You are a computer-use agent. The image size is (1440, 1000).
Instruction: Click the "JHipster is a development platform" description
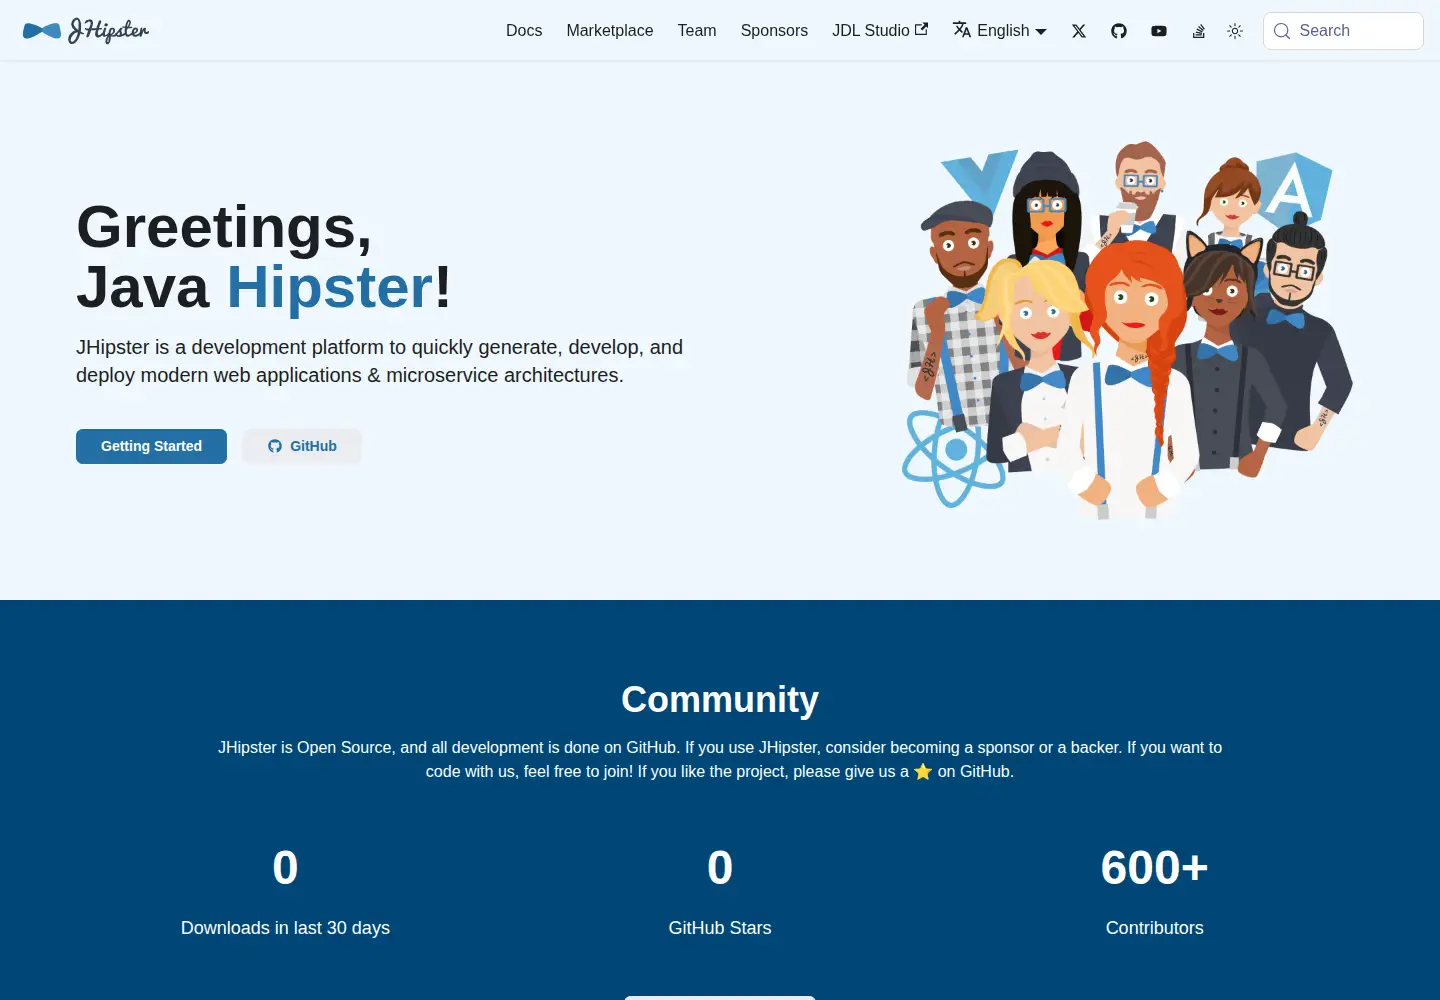click(380, 361)
